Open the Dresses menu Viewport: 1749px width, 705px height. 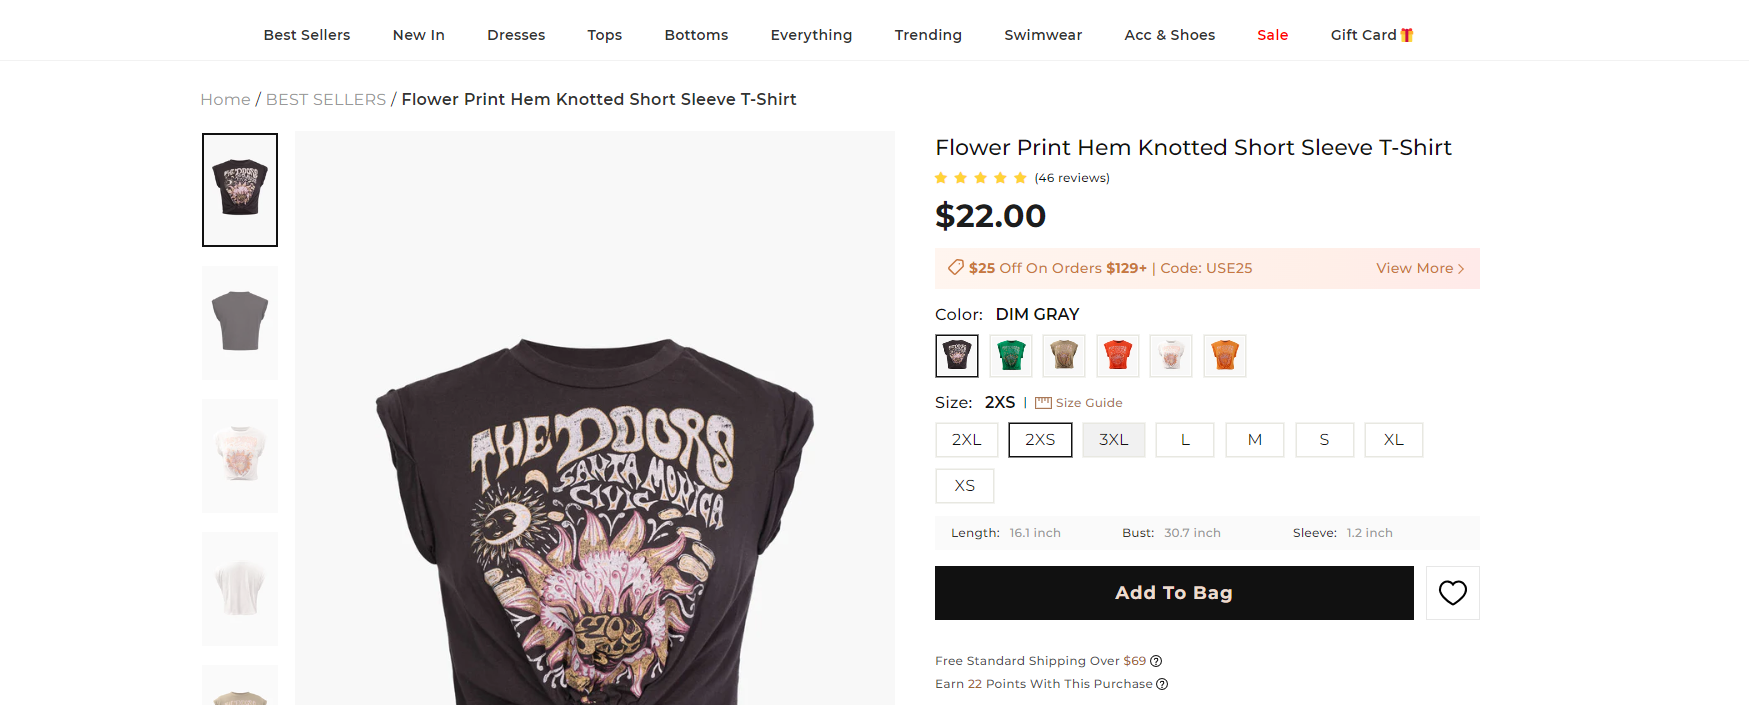click(515, 35)
